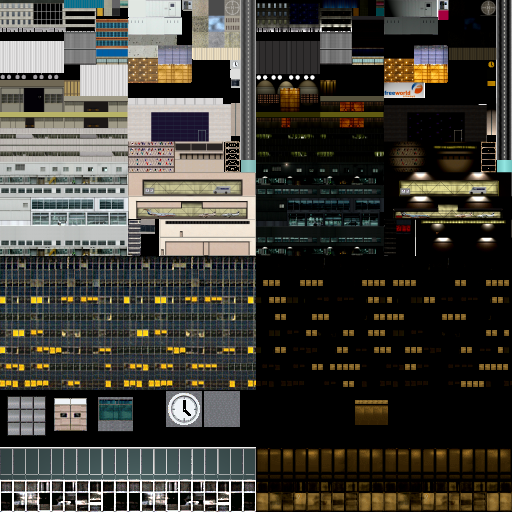
Task: Click the three-by-three metal panel grid tile
Action: [26, 416]
